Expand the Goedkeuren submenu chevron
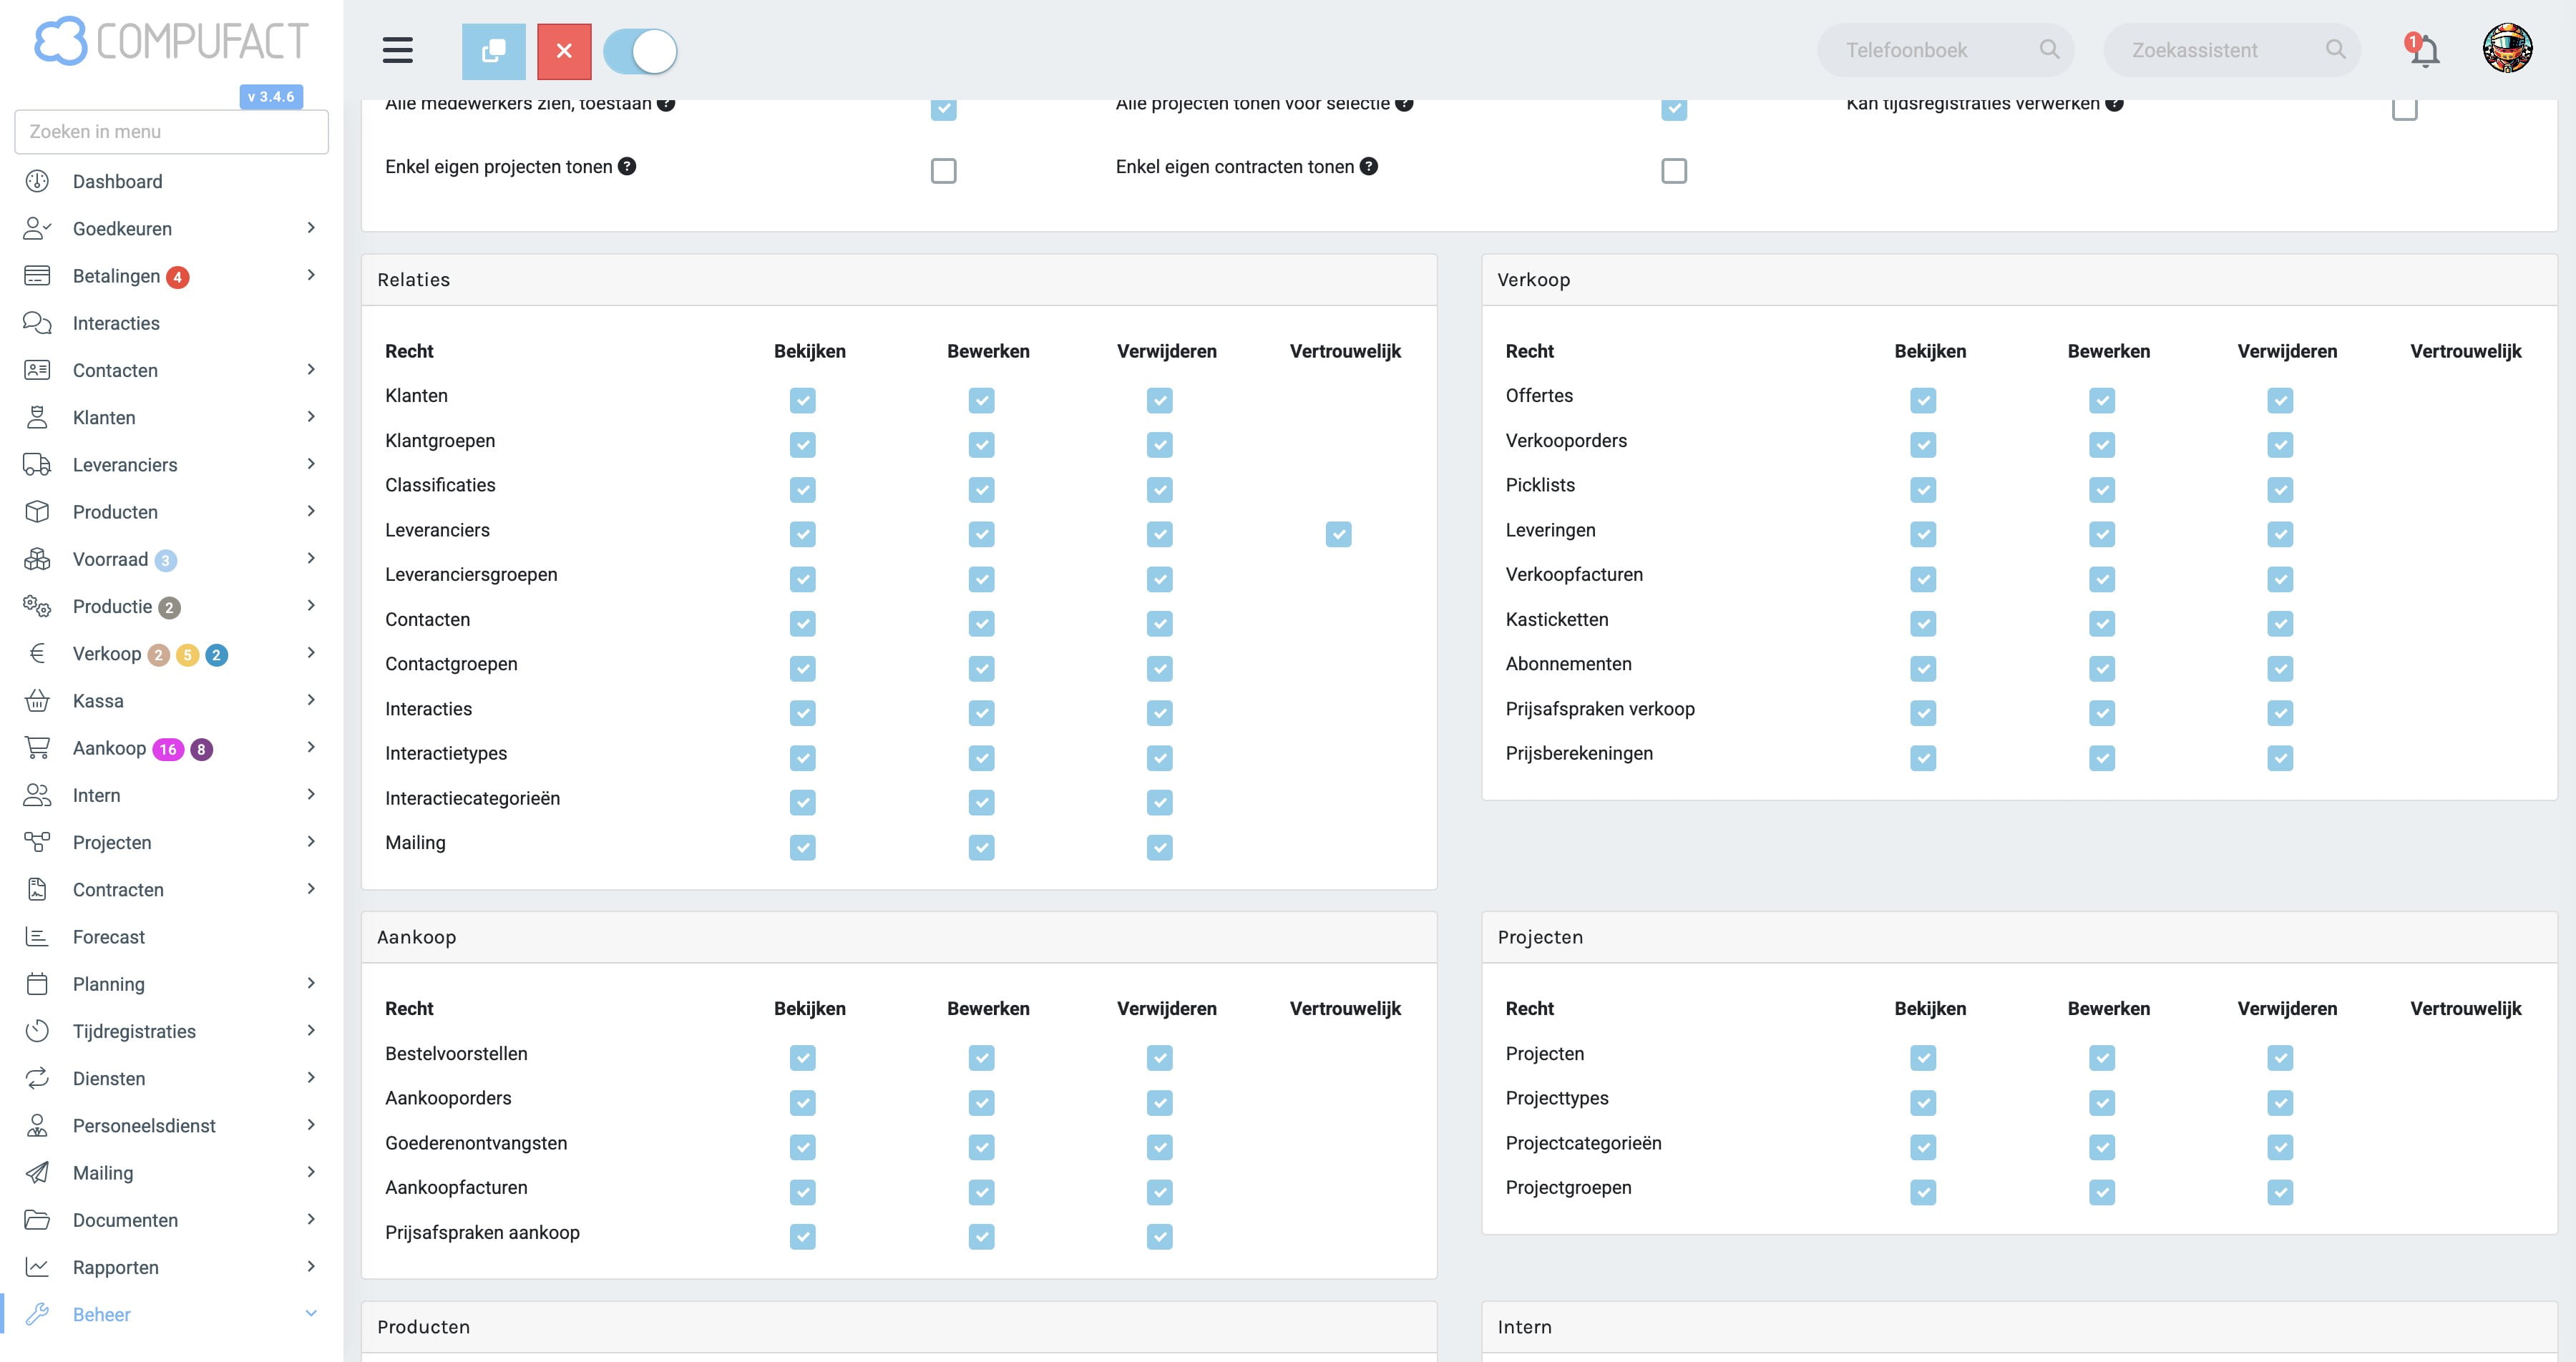 point(311,227)
